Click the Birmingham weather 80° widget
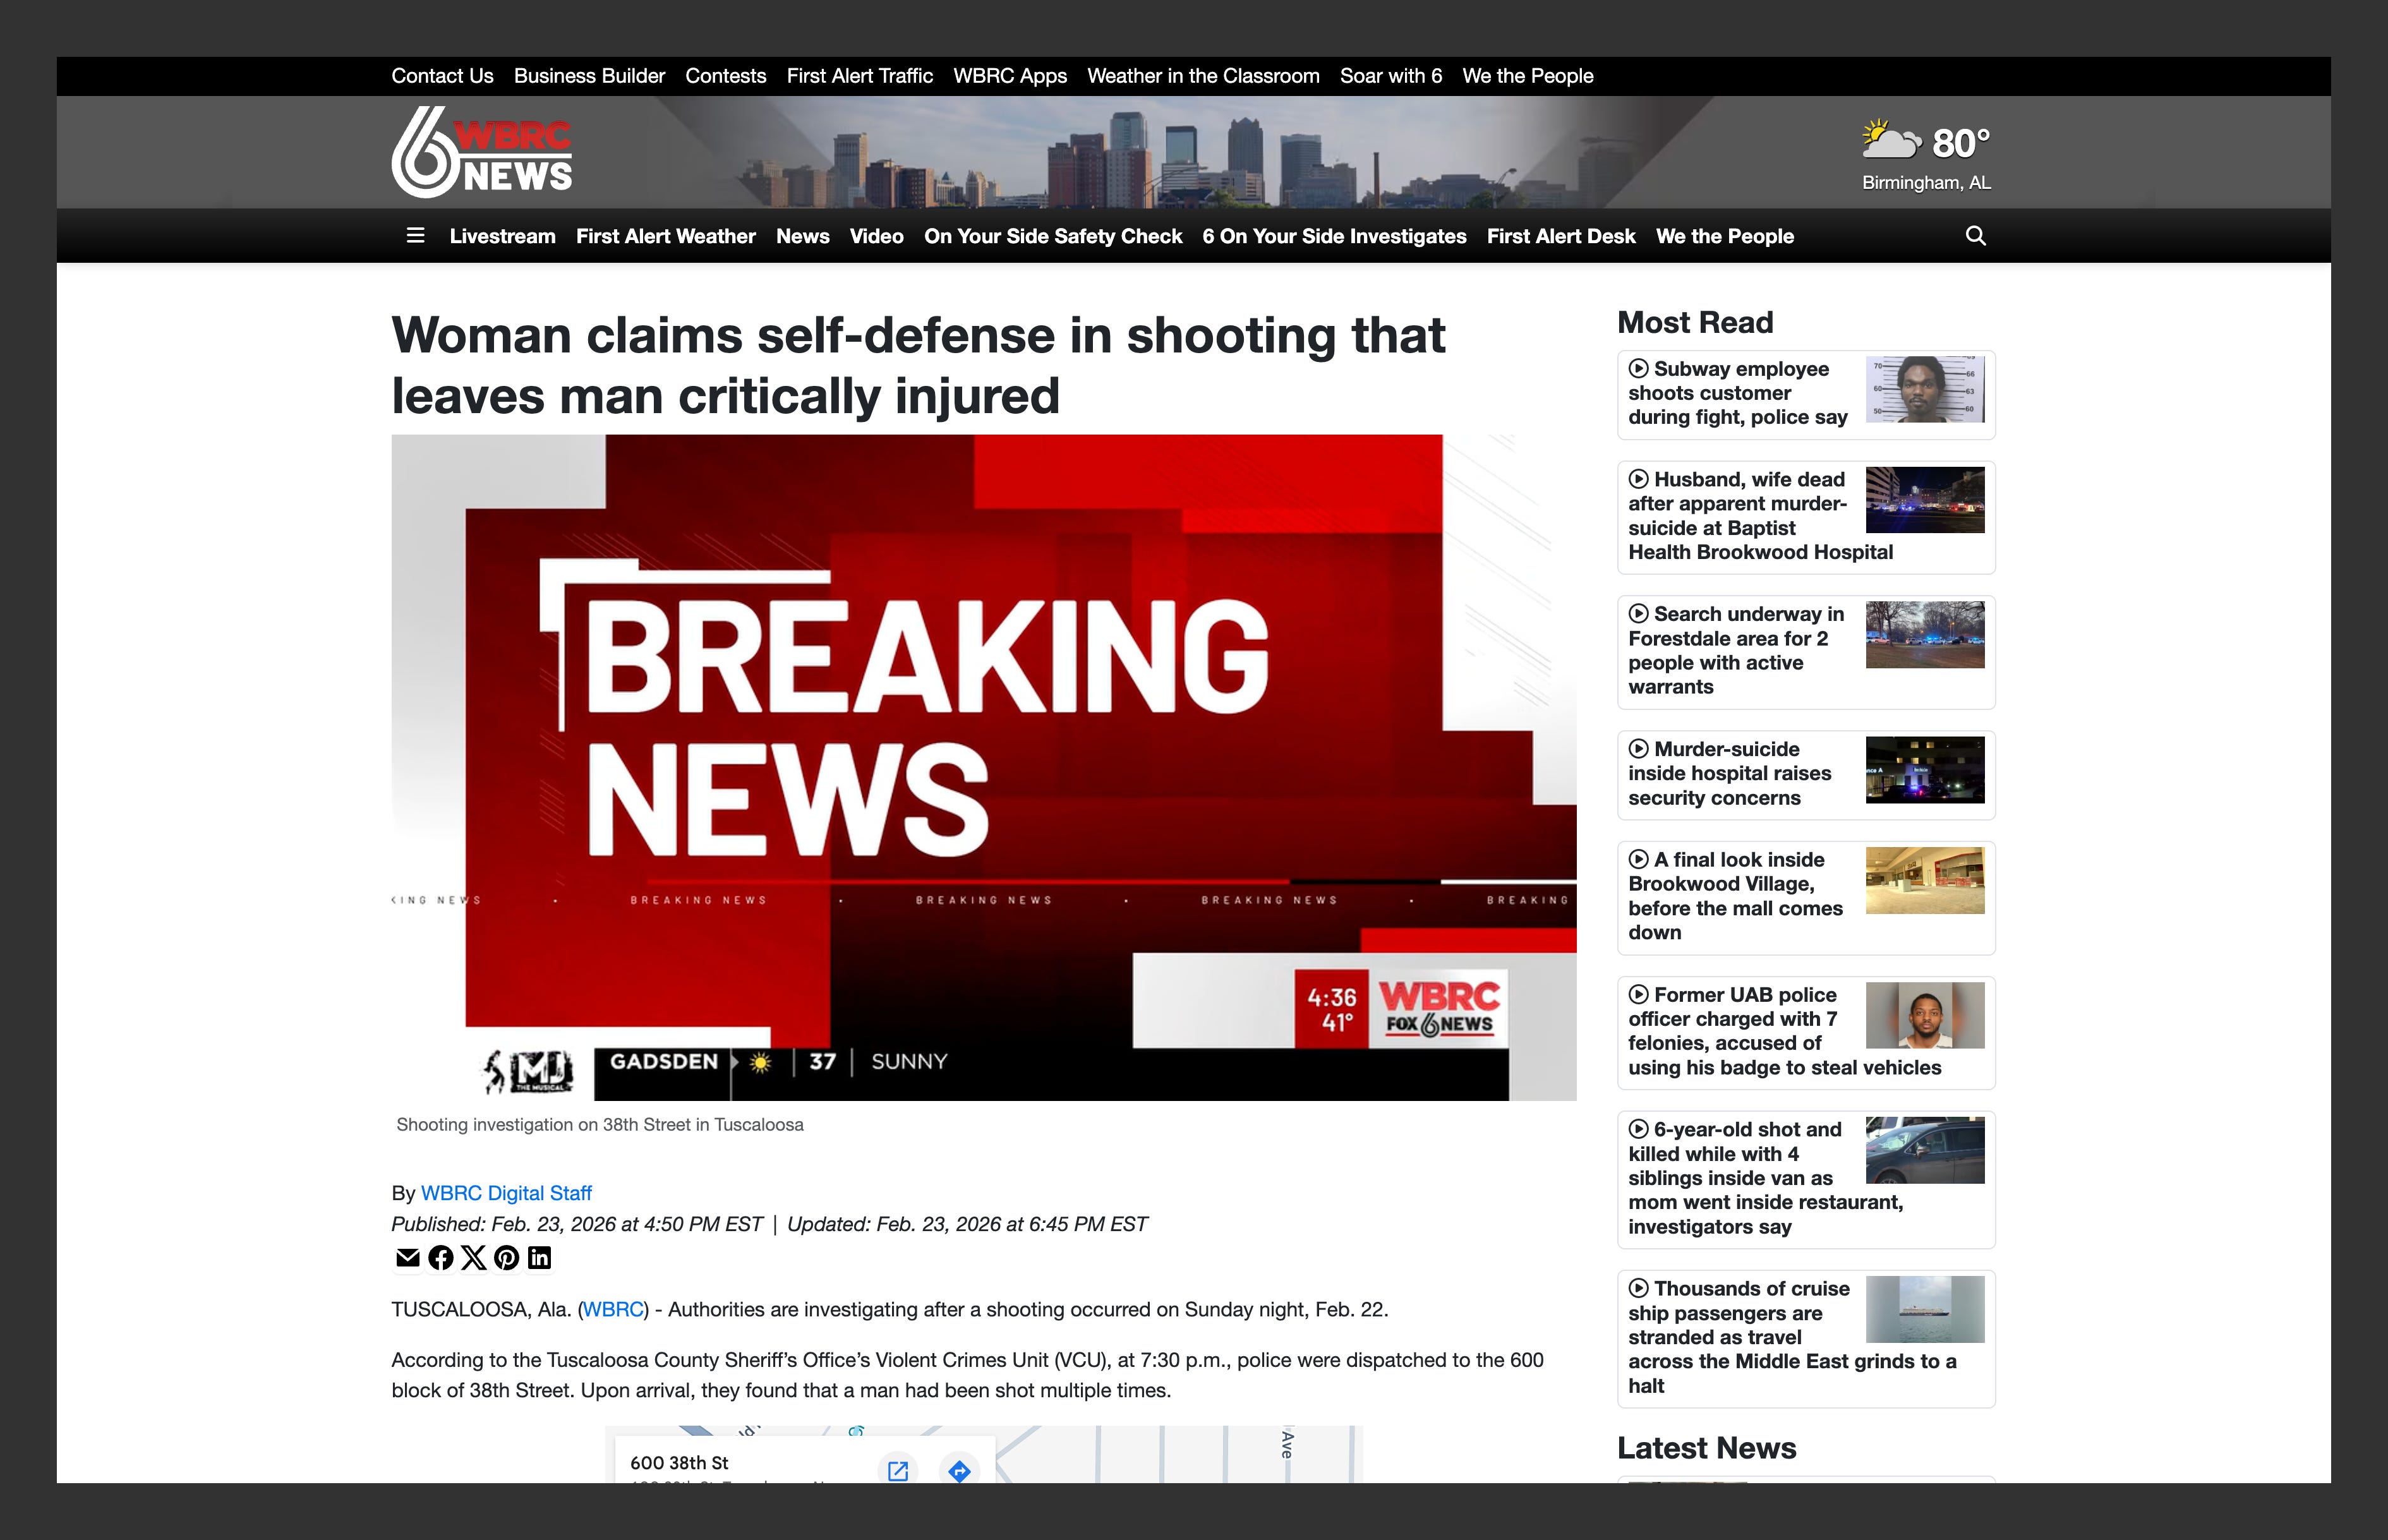Viewport: 2388px width, 1540px height. click(x=1926, y=155)
